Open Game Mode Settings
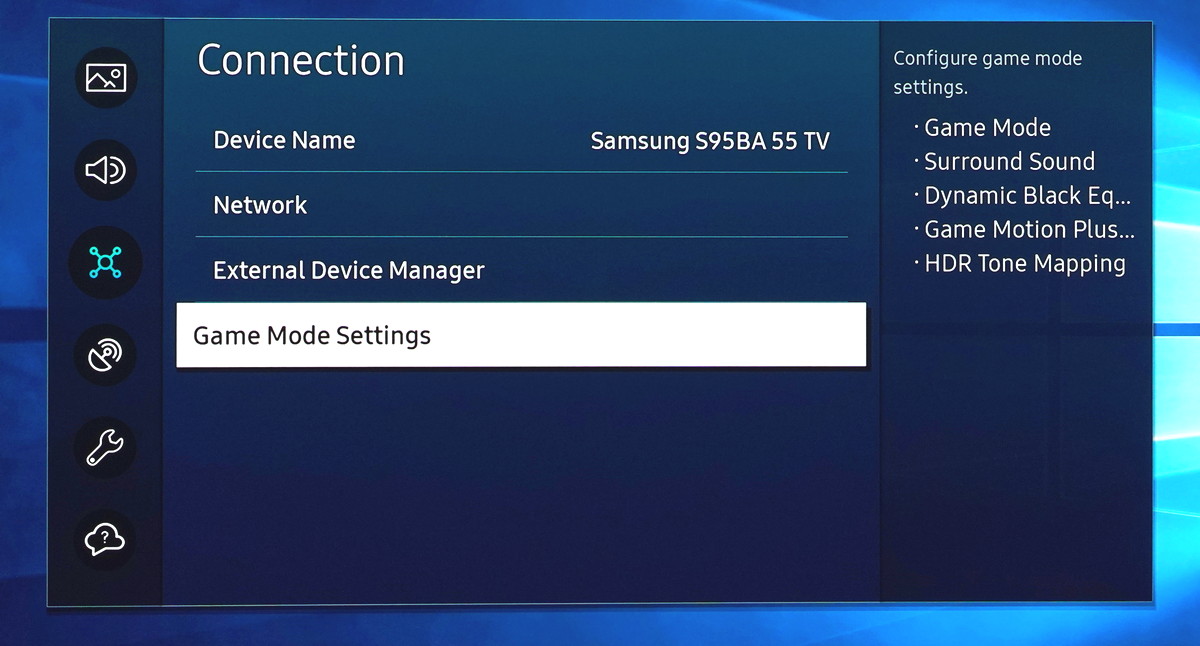The image size is (1200, 646). coord(521,335)
